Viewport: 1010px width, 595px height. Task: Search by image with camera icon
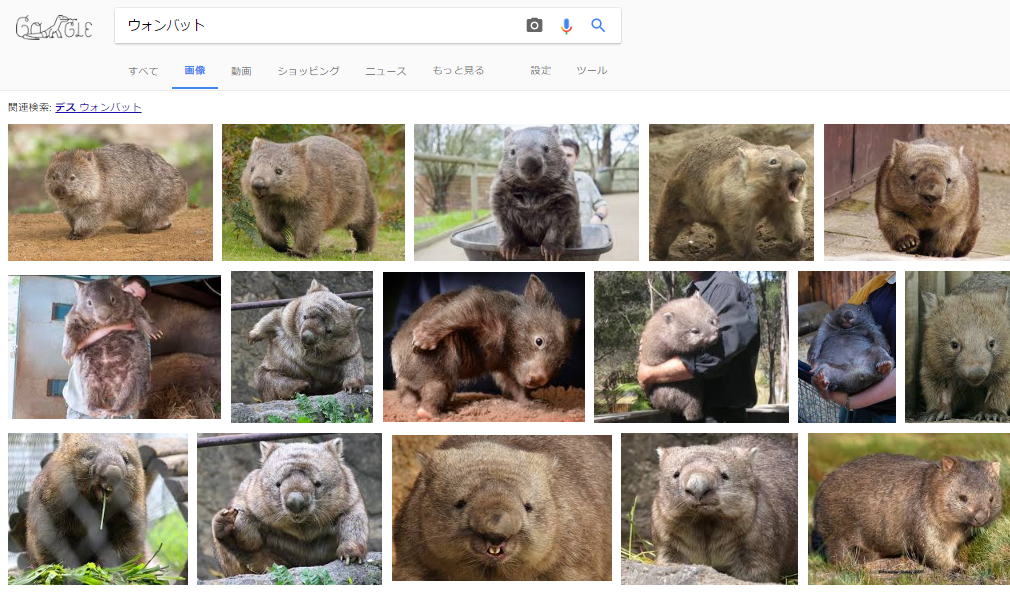click(x=534, y=25)
